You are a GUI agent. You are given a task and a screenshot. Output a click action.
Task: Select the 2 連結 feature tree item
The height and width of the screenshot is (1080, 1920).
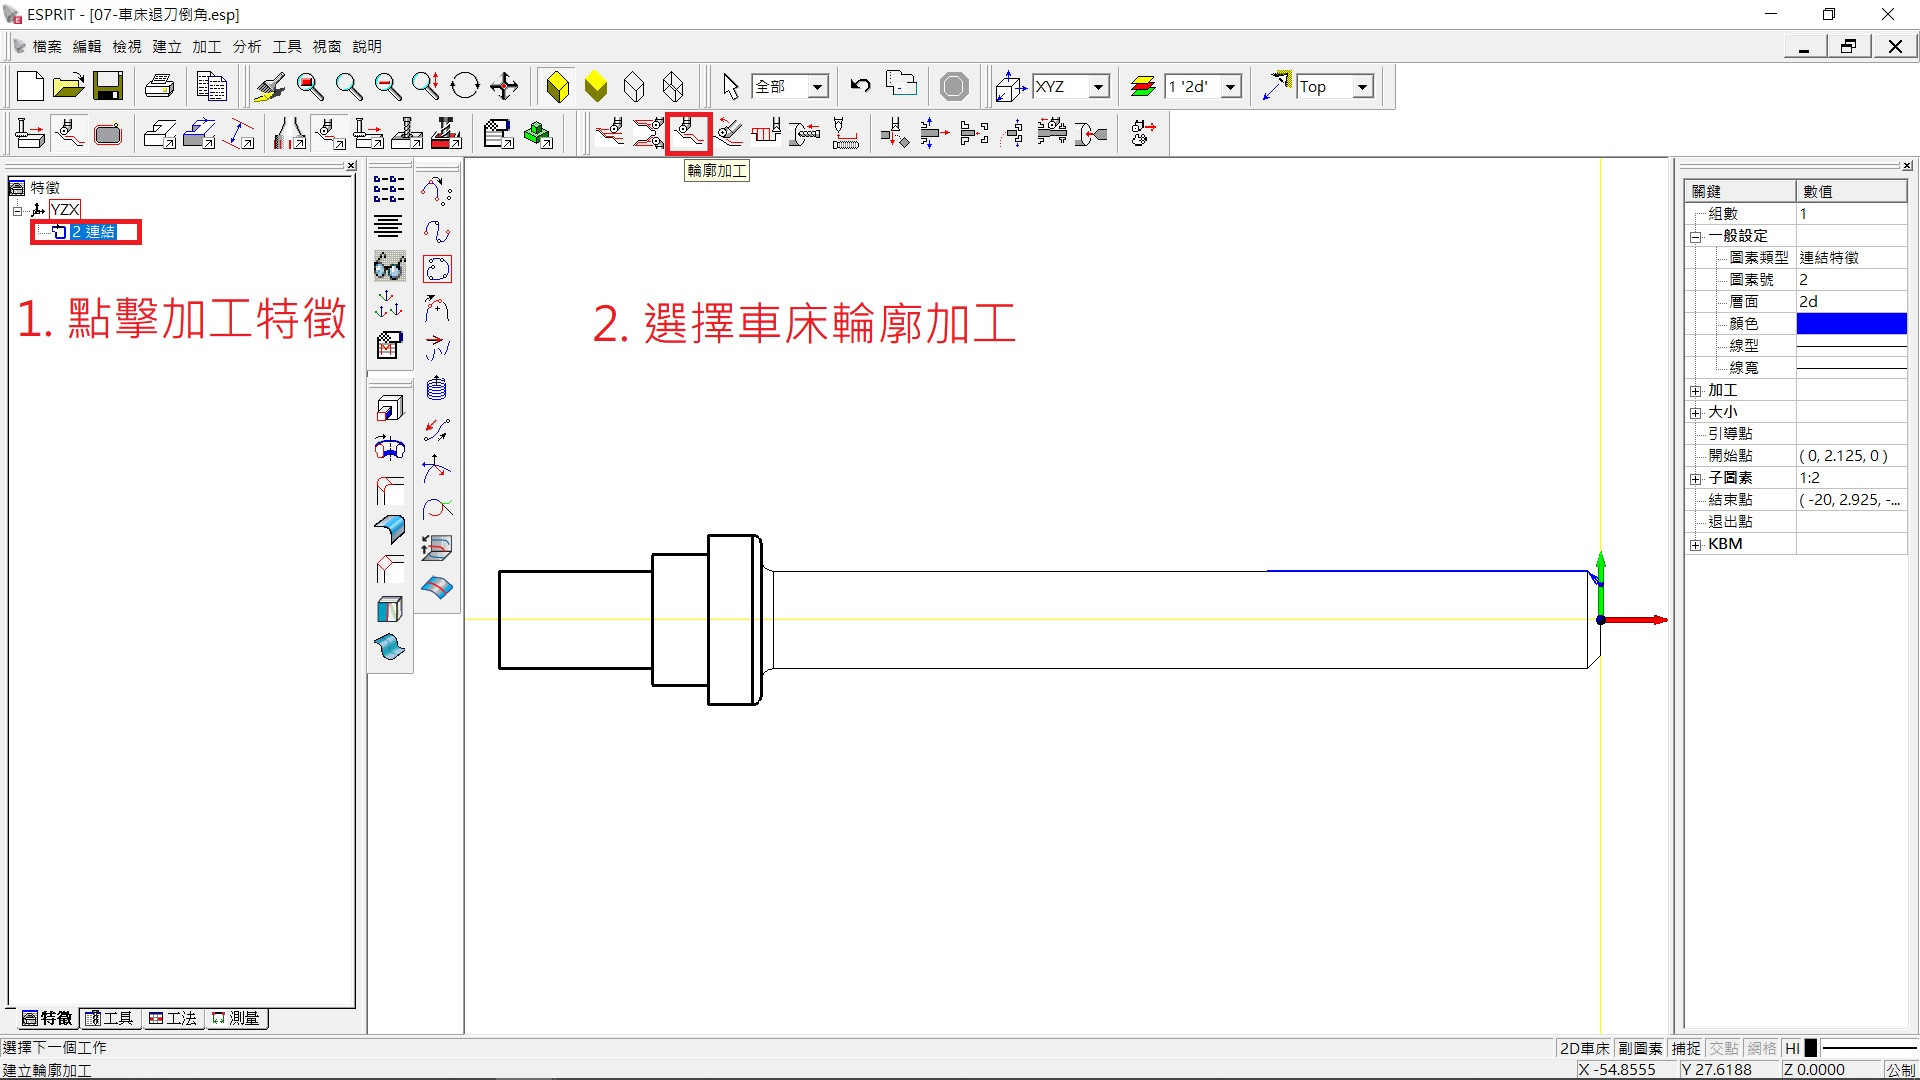coord(94,232)
